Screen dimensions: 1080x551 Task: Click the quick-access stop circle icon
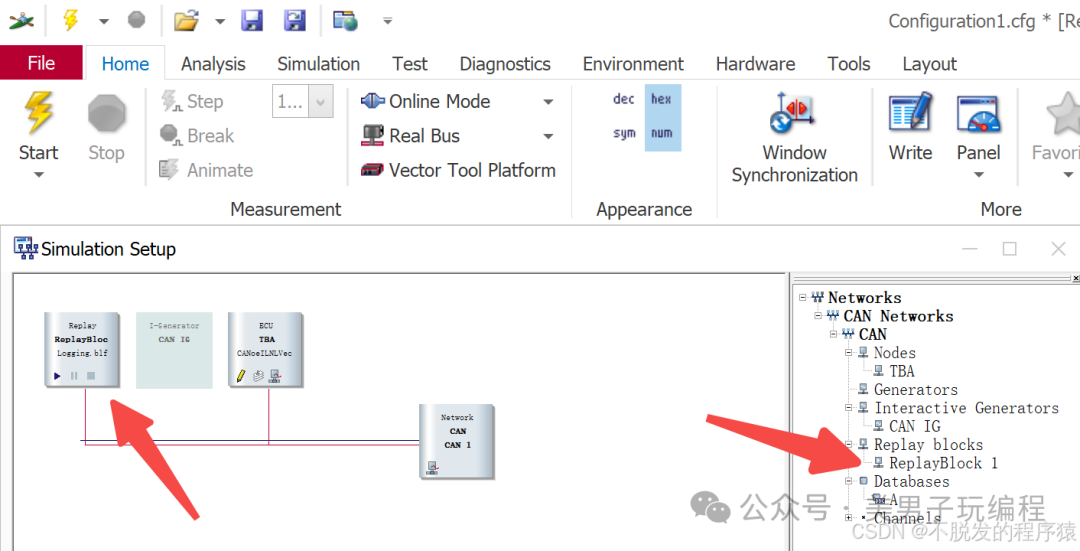pyautogui.click(x=136, y=19)
